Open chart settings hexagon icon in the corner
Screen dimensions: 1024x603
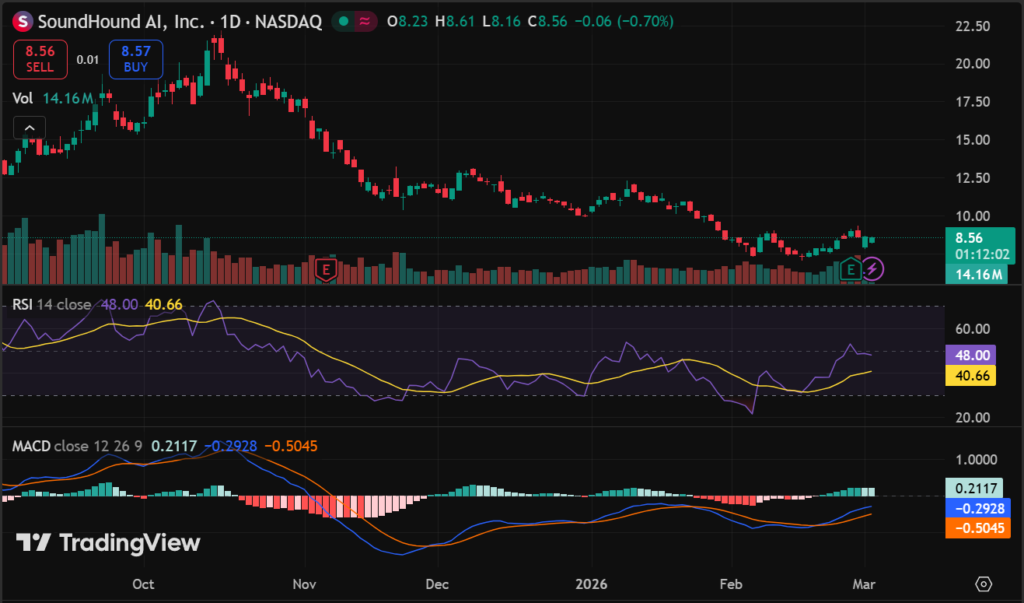coord(983,583)
